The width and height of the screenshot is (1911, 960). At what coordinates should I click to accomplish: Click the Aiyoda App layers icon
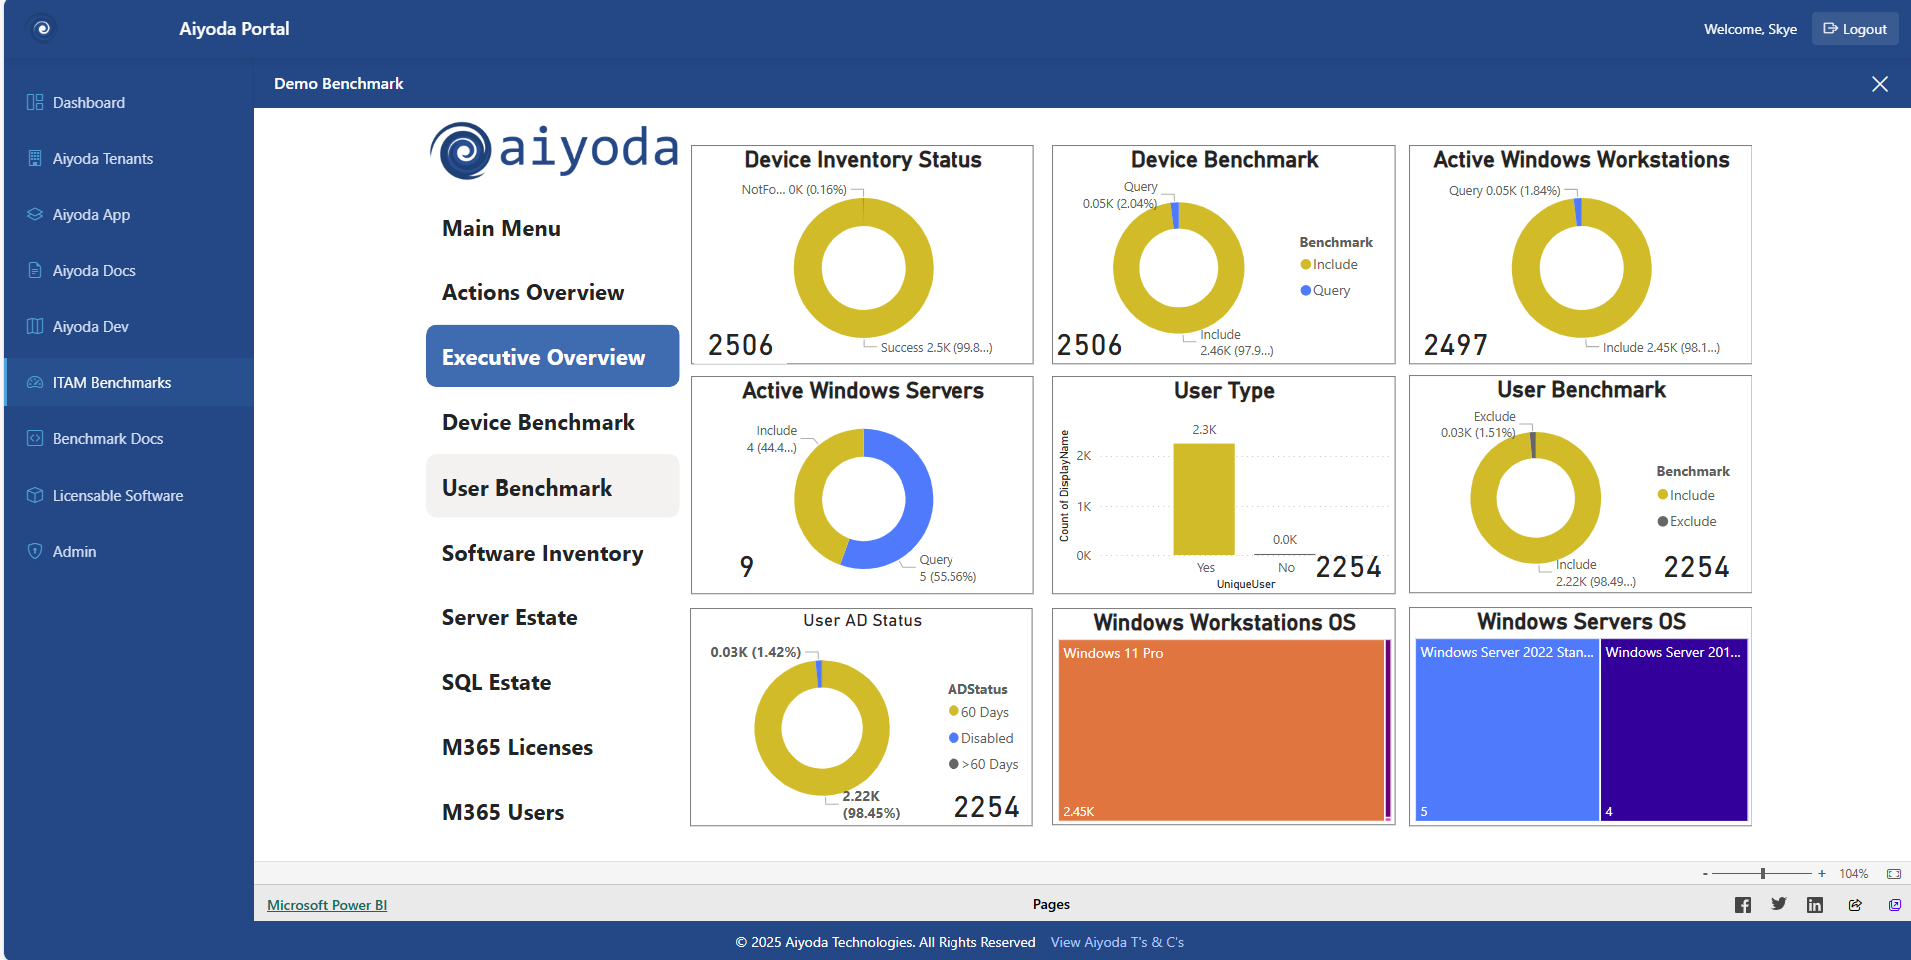[x=33, y=214]
